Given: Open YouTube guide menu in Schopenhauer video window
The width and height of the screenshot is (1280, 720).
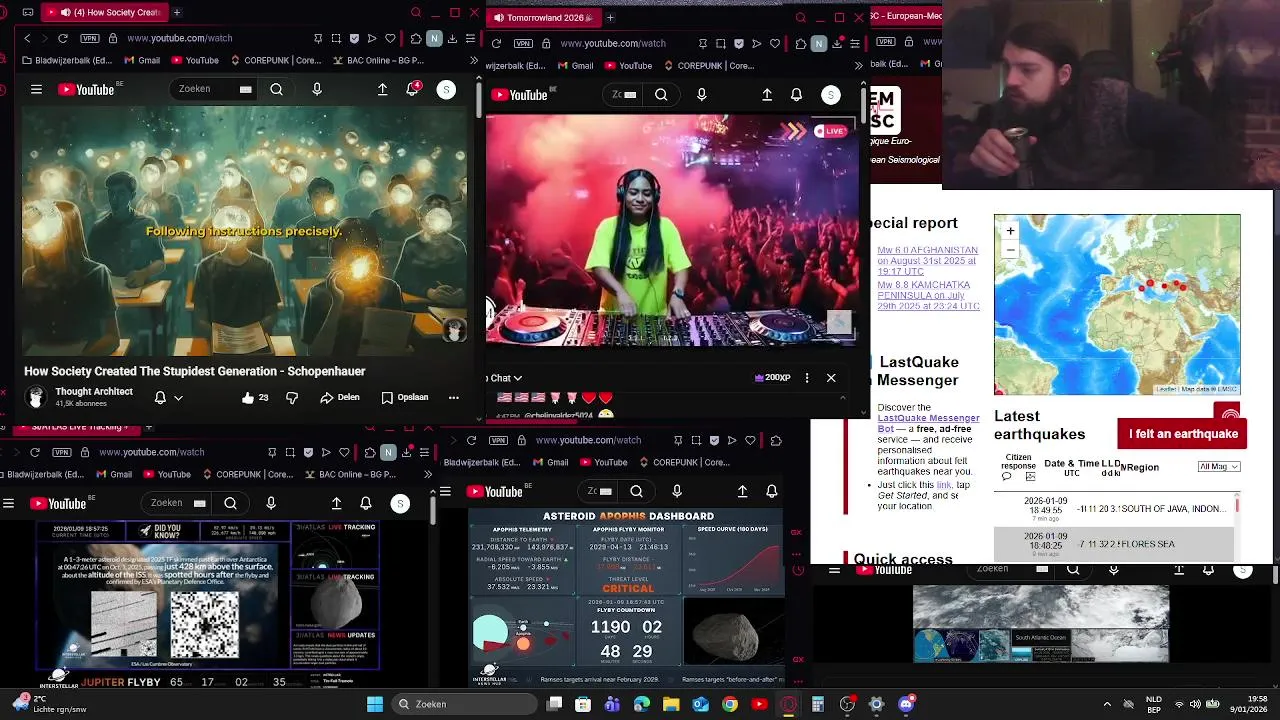Looking at the screenshot, I should coord(36,89).
